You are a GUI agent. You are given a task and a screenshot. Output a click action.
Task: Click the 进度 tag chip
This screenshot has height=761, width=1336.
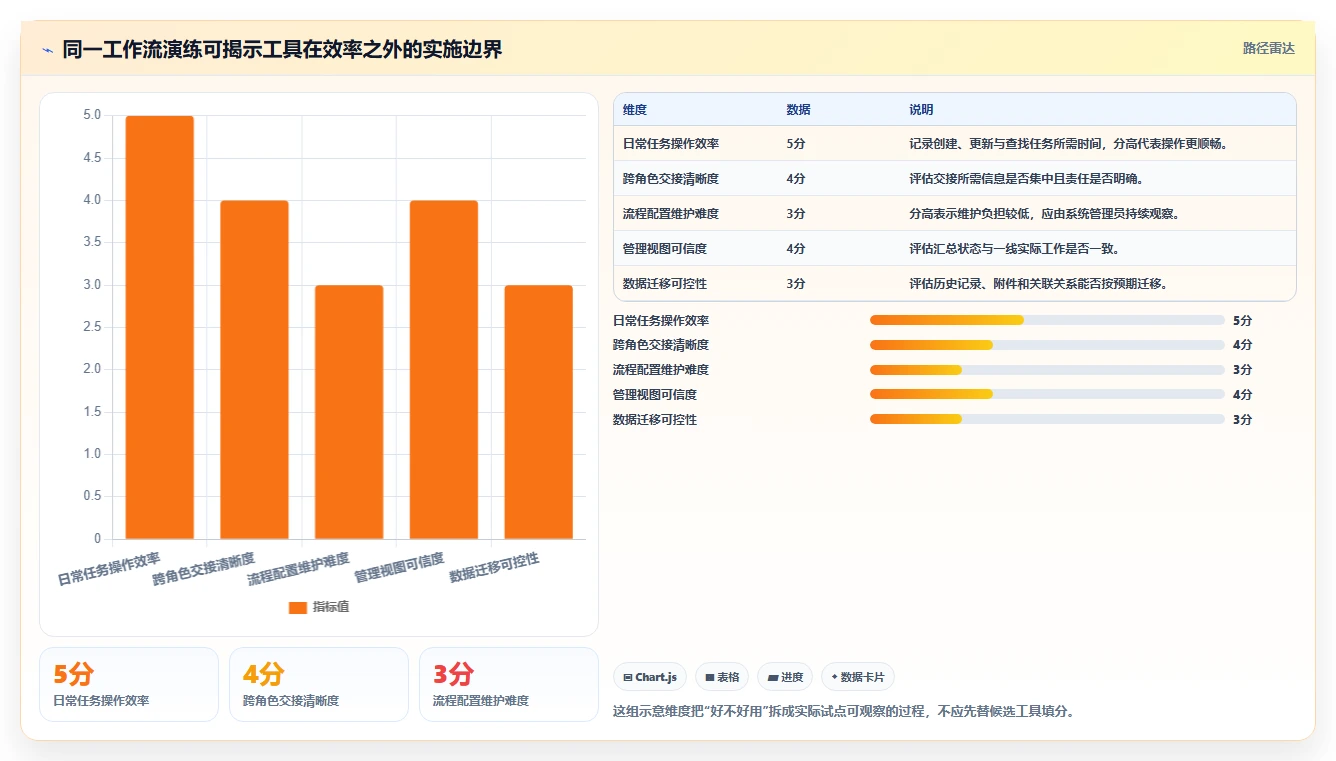coord(785,677)
